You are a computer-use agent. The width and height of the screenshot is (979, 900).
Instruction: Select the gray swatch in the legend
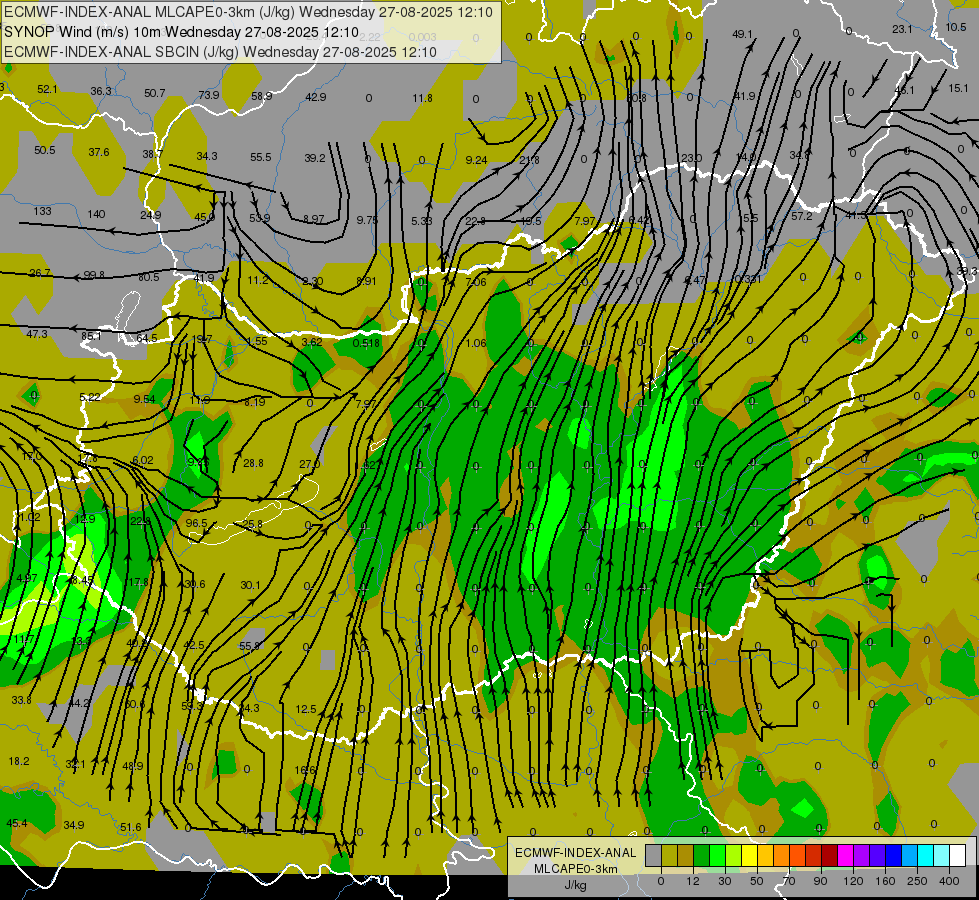point(654,855)
